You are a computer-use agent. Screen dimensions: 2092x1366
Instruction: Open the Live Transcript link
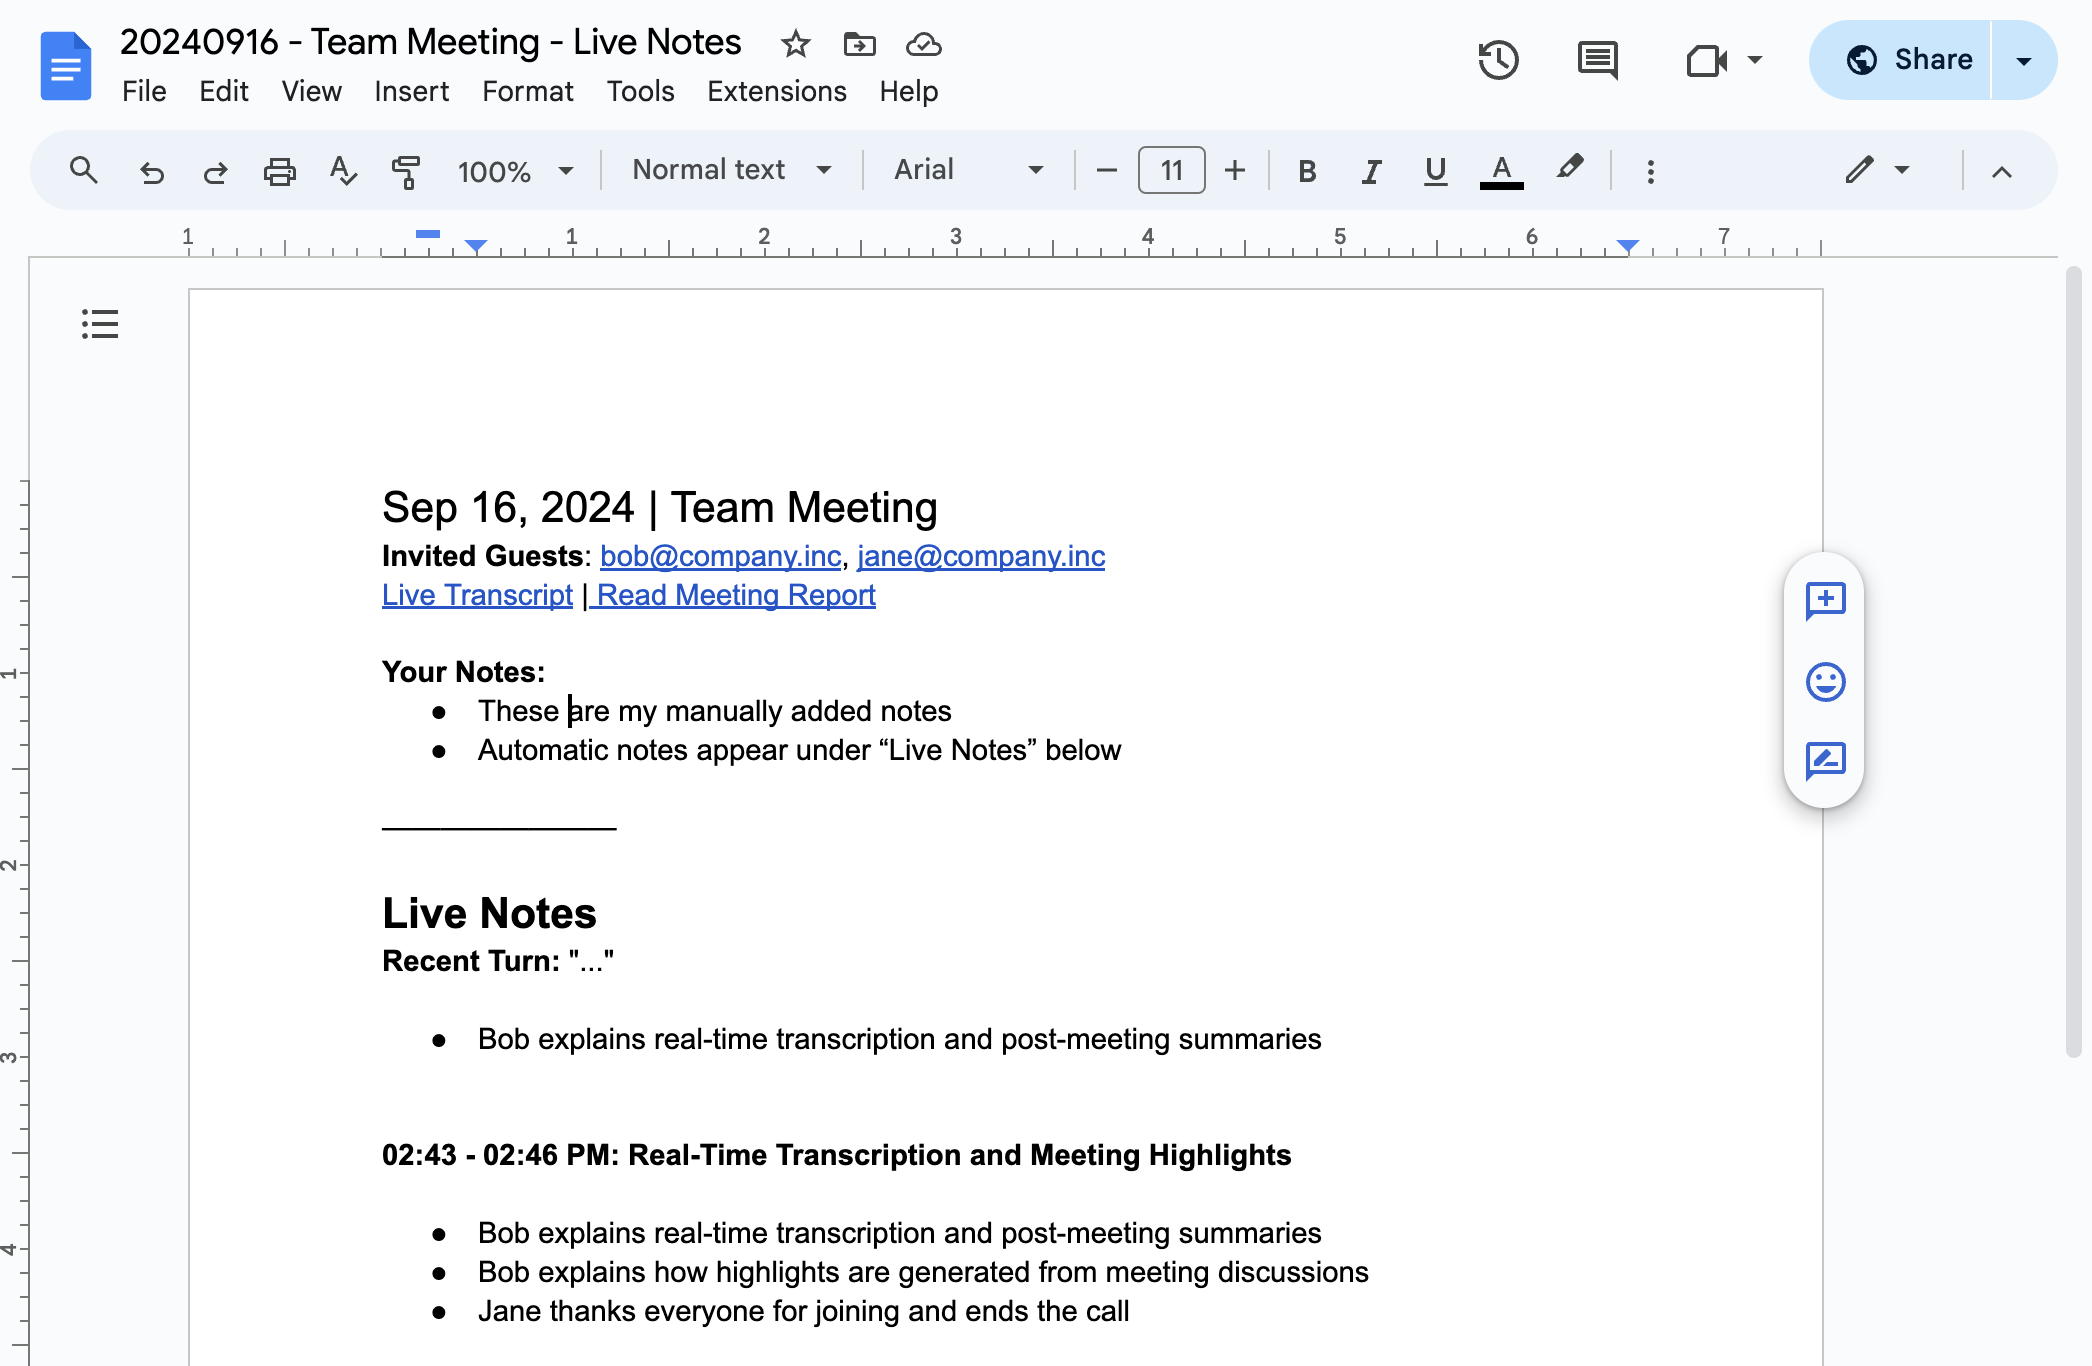point(477,594)
